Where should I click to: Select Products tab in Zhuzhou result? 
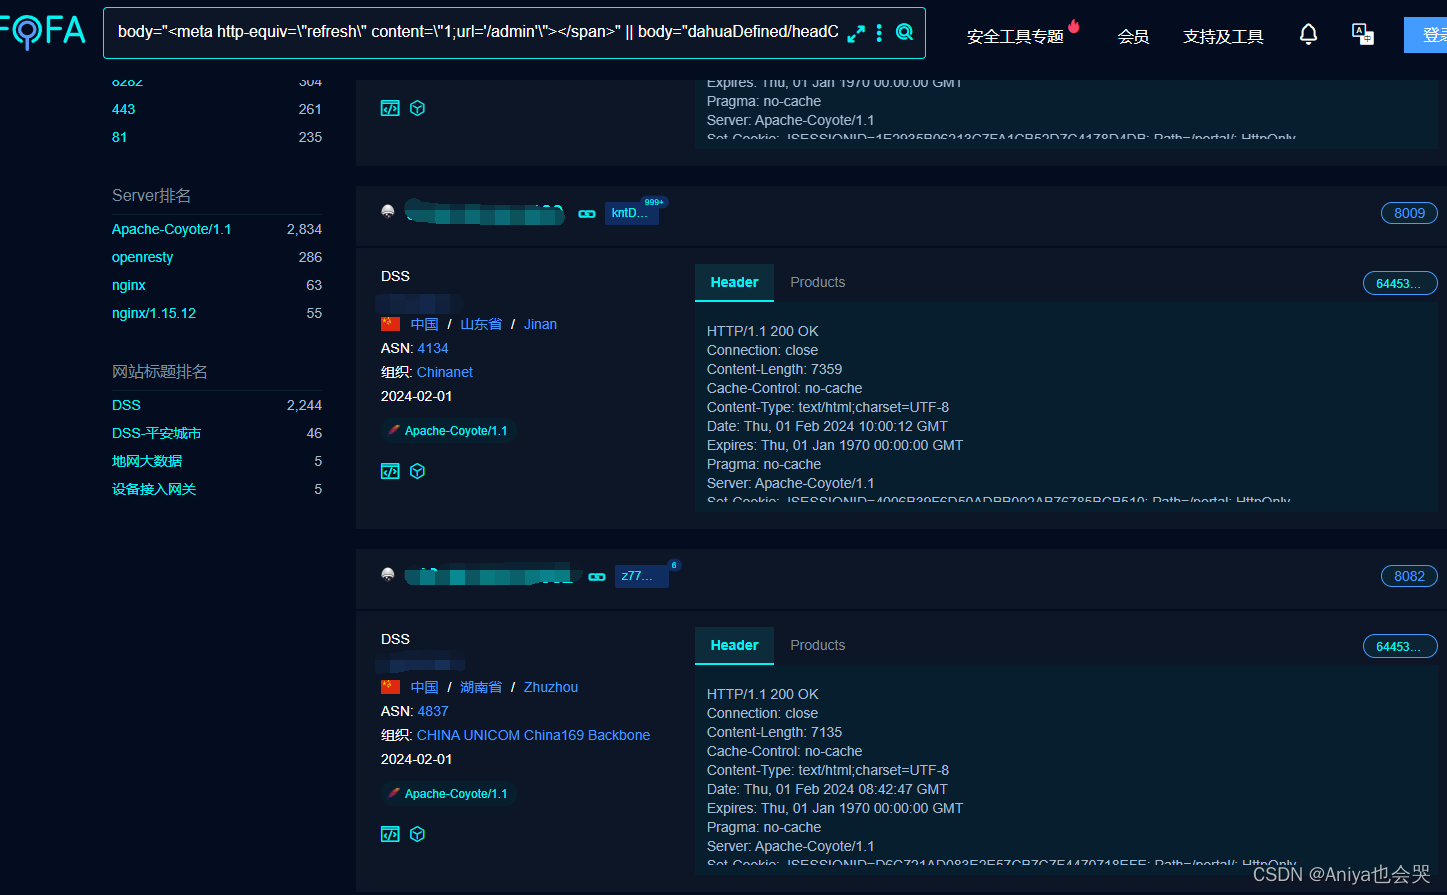[817, 645]
